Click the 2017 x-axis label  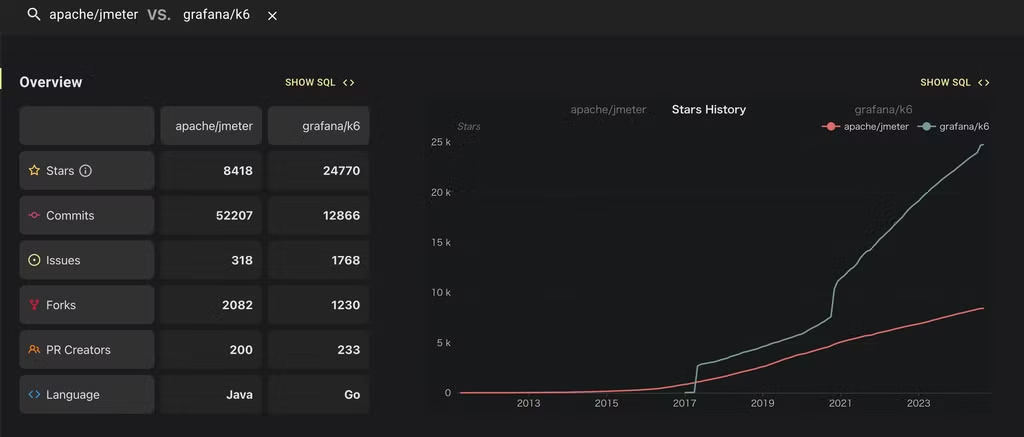coord(684,404)
